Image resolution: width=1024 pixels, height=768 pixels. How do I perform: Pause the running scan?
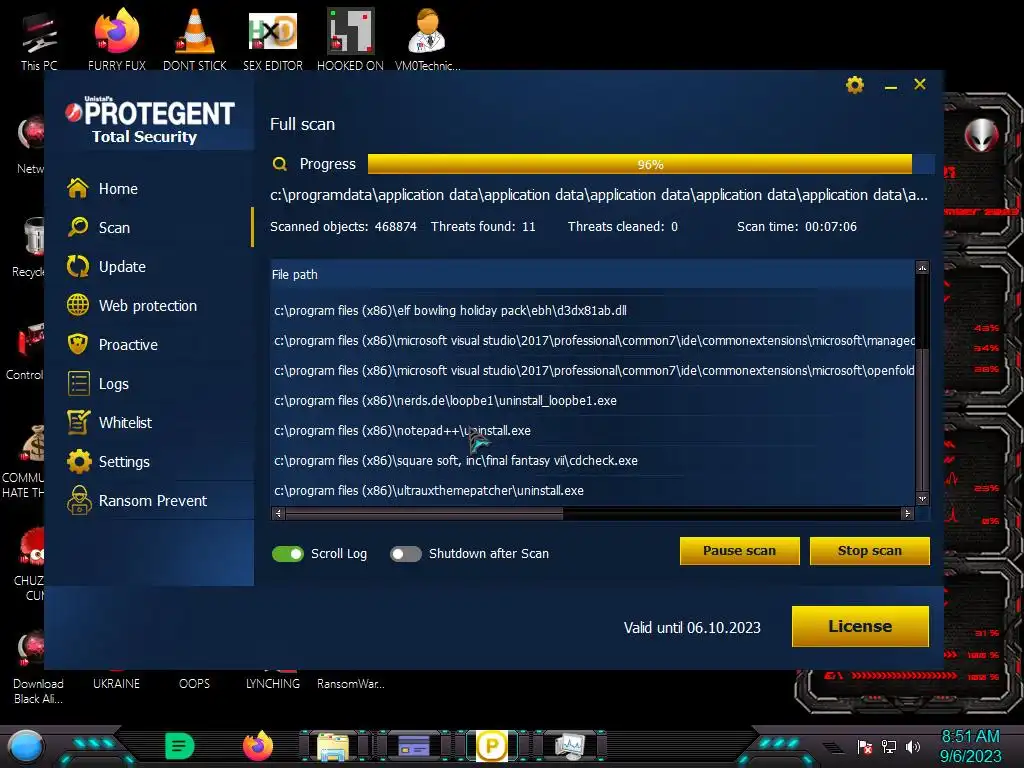[x=739, y=551]
